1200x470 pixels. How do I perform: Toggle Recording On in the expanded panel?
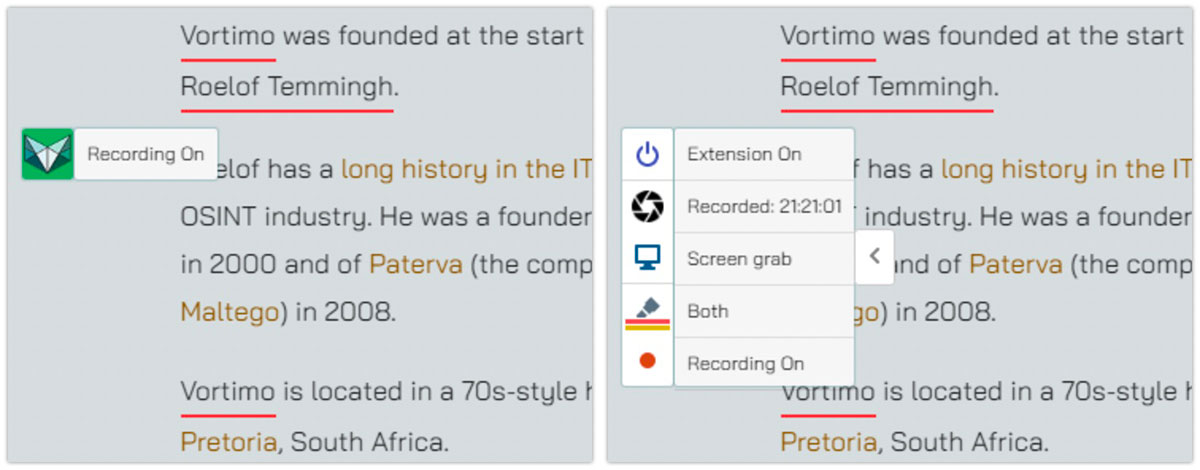(x=764, y=363)
